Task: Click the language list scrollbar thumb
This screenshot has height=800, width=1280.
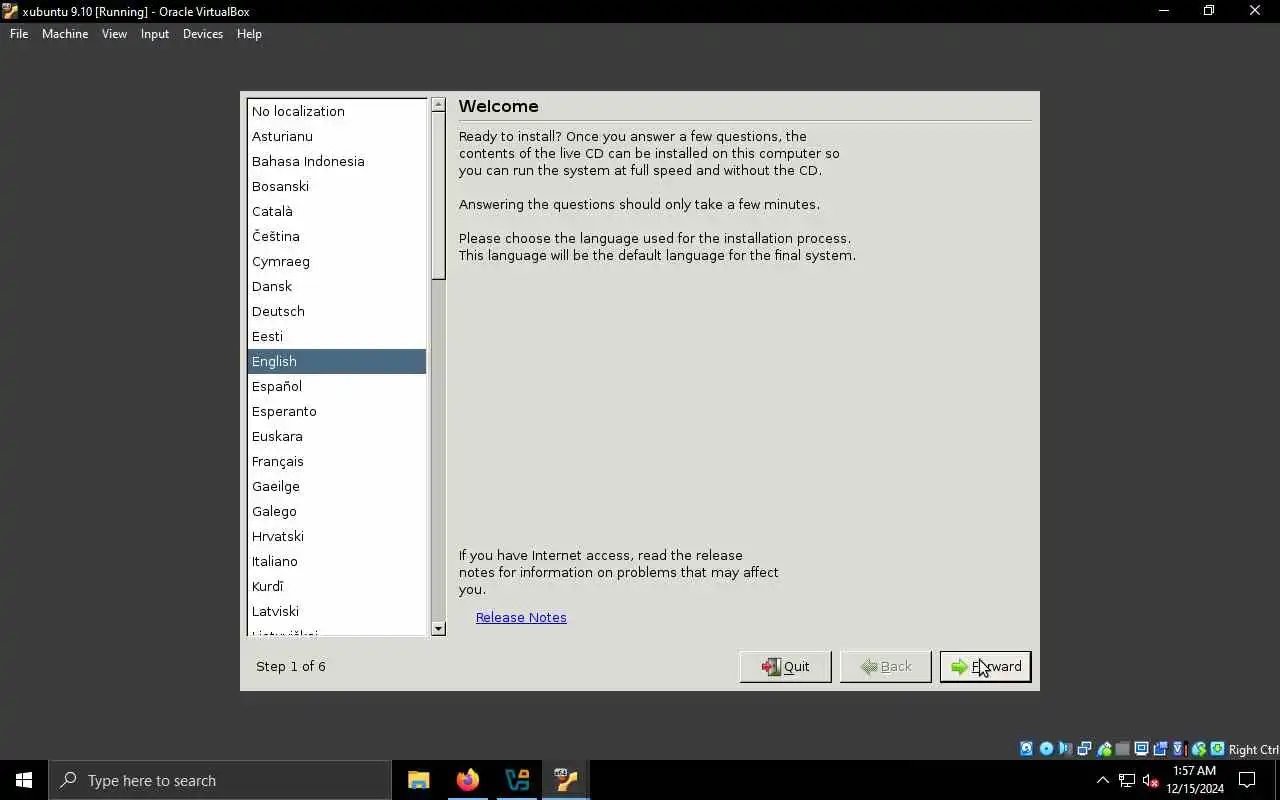Action: [x=438, y=195]
